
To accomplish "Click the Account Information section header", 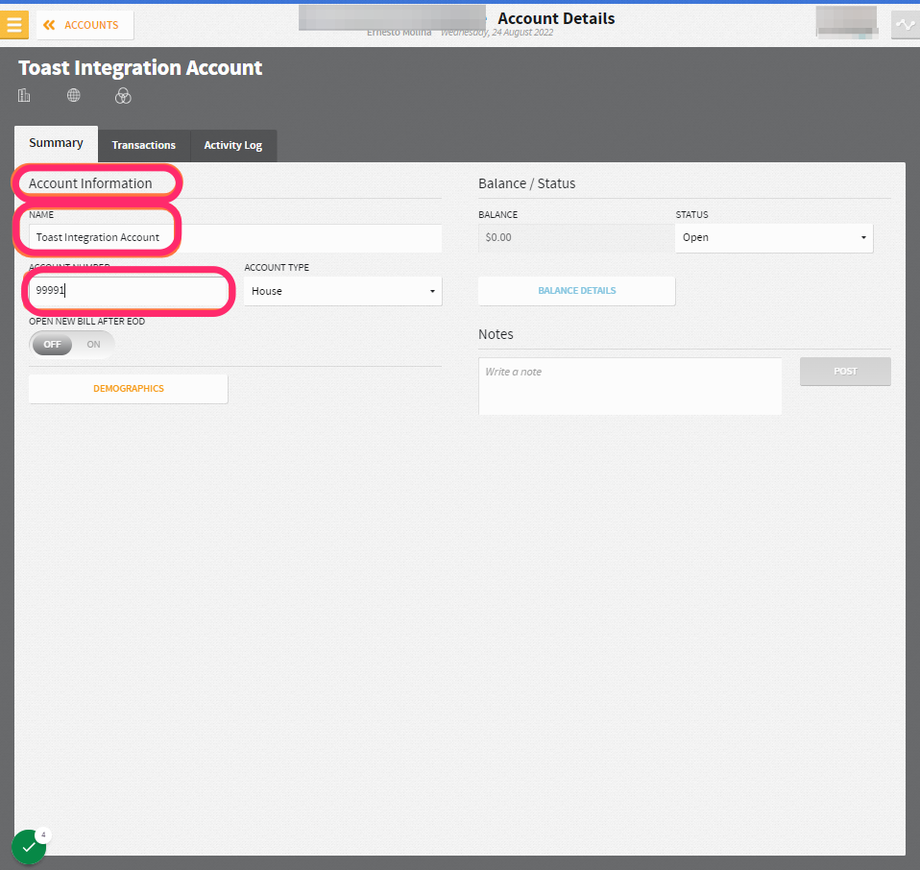I will tap(90, 184).
